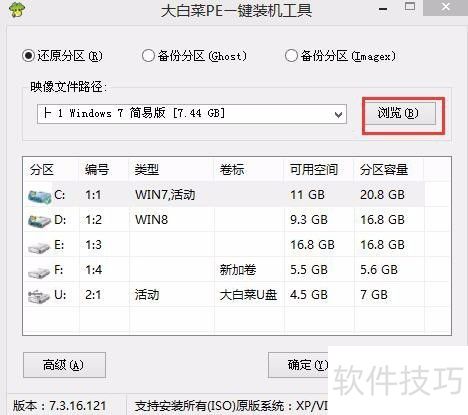Click the Windows 7 简易版 combo box
Viewport: 468px width, 415px height.
pos(192,114)
